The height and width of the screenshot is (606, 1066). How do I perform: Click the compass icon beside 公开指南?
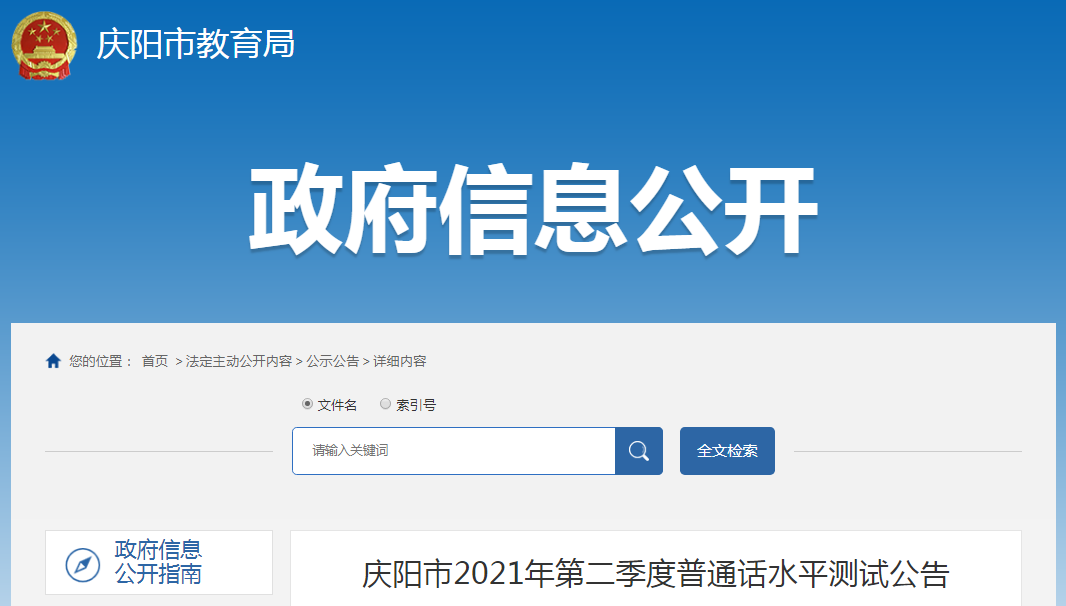[83, 564]
